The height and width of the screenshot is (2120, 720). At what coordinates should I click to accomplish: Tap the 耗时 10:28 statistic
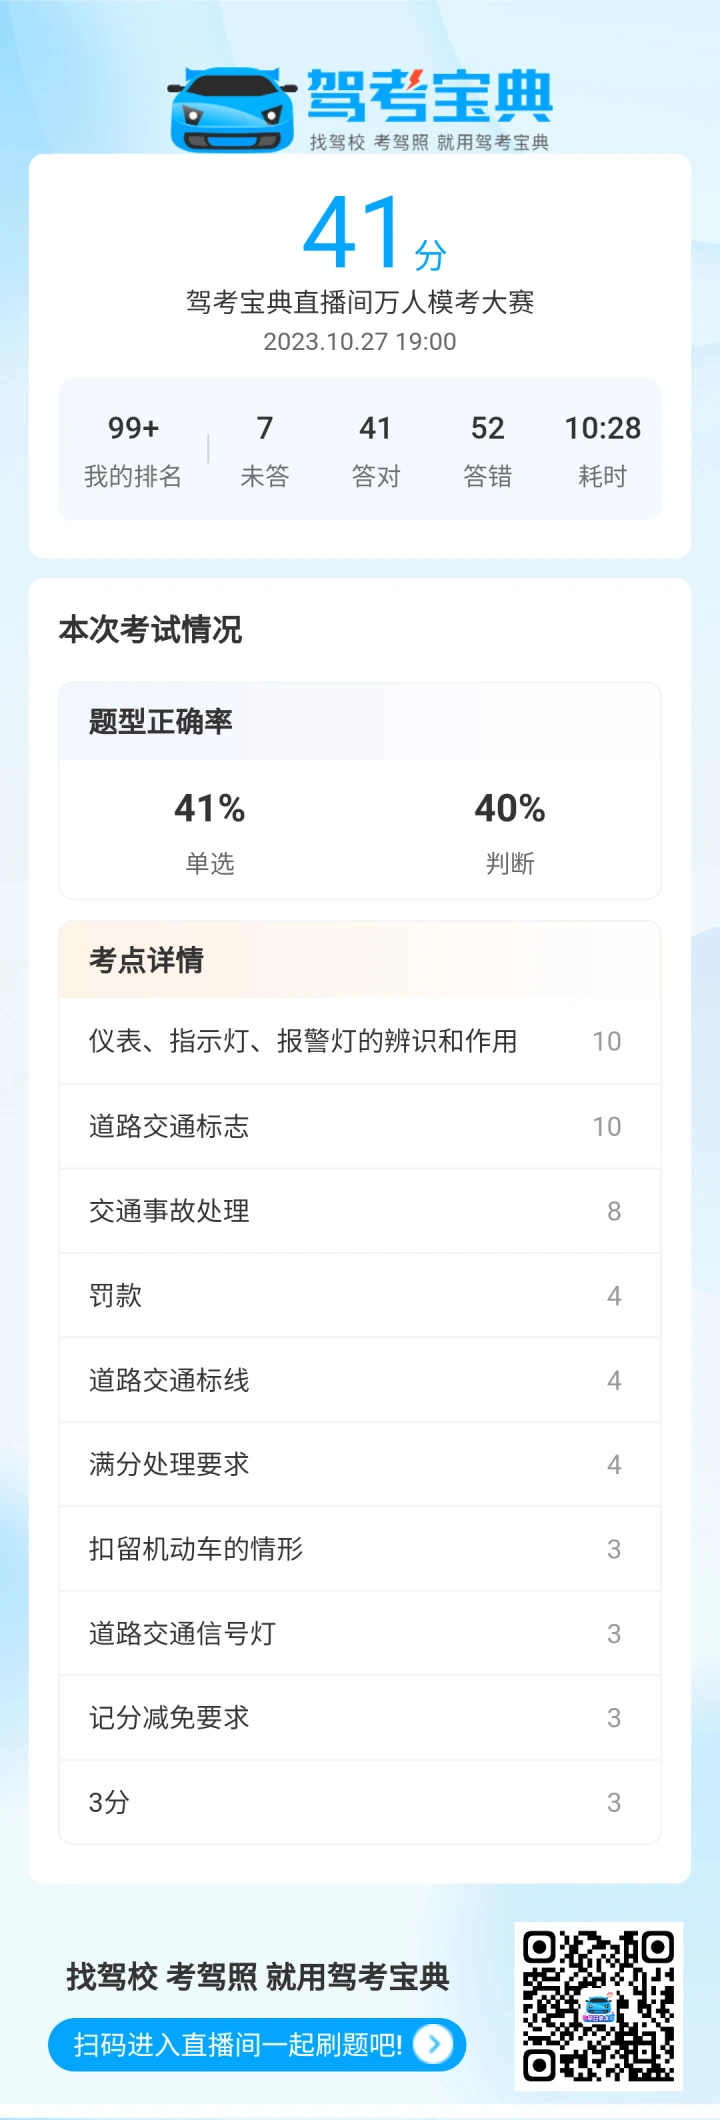pos(602,450)
